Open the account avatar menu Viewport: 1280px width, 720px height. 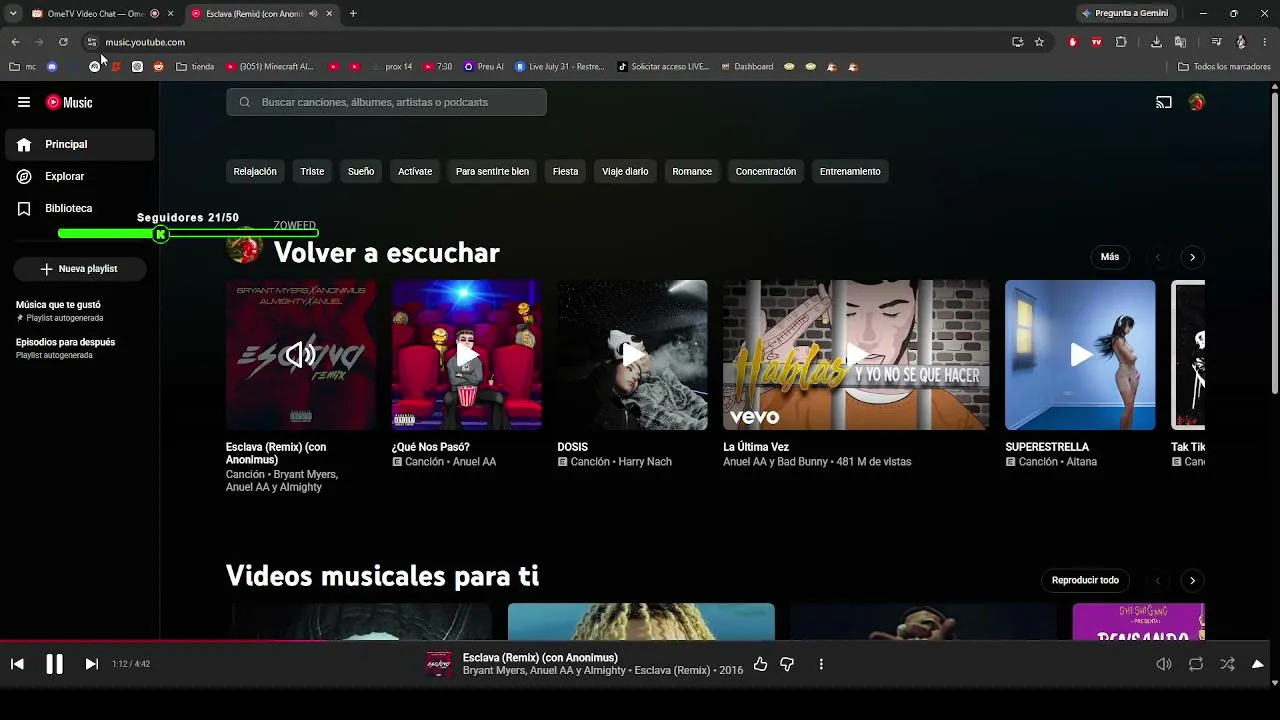coord(1196,102)
